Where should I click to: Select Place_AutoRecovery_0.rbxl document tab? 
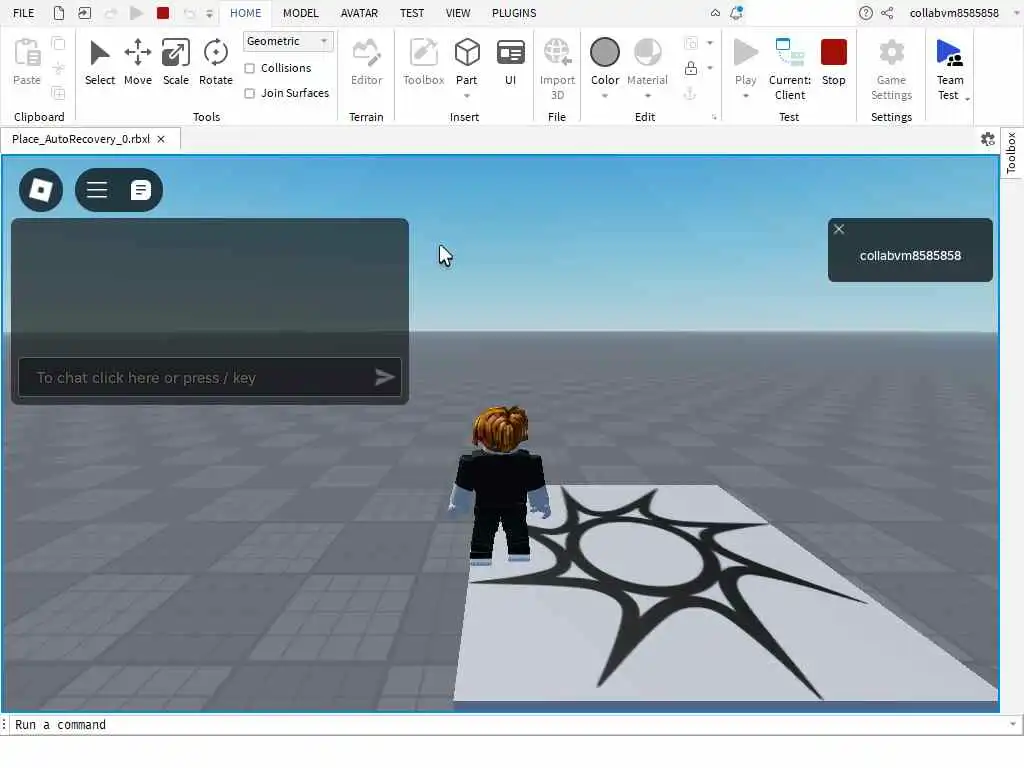[x=81, y=139]
